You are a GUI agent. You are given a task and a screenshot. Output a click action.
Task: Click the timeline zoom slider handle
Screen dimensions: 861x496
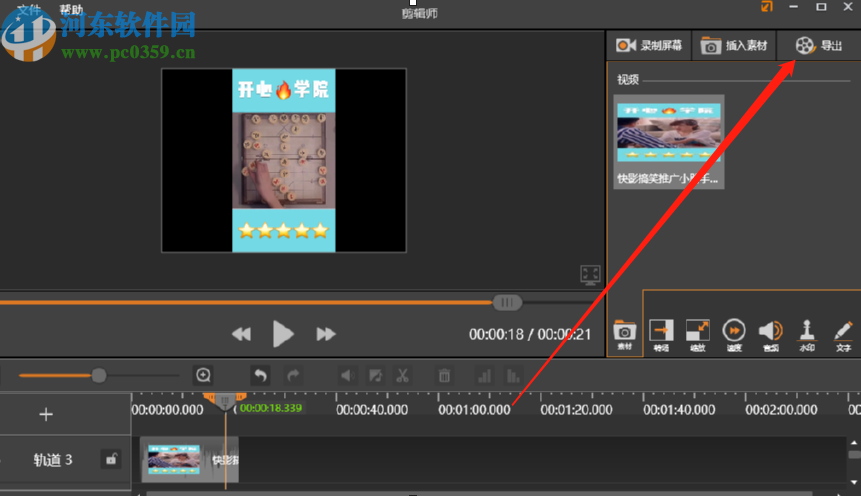tap(99, 376)
